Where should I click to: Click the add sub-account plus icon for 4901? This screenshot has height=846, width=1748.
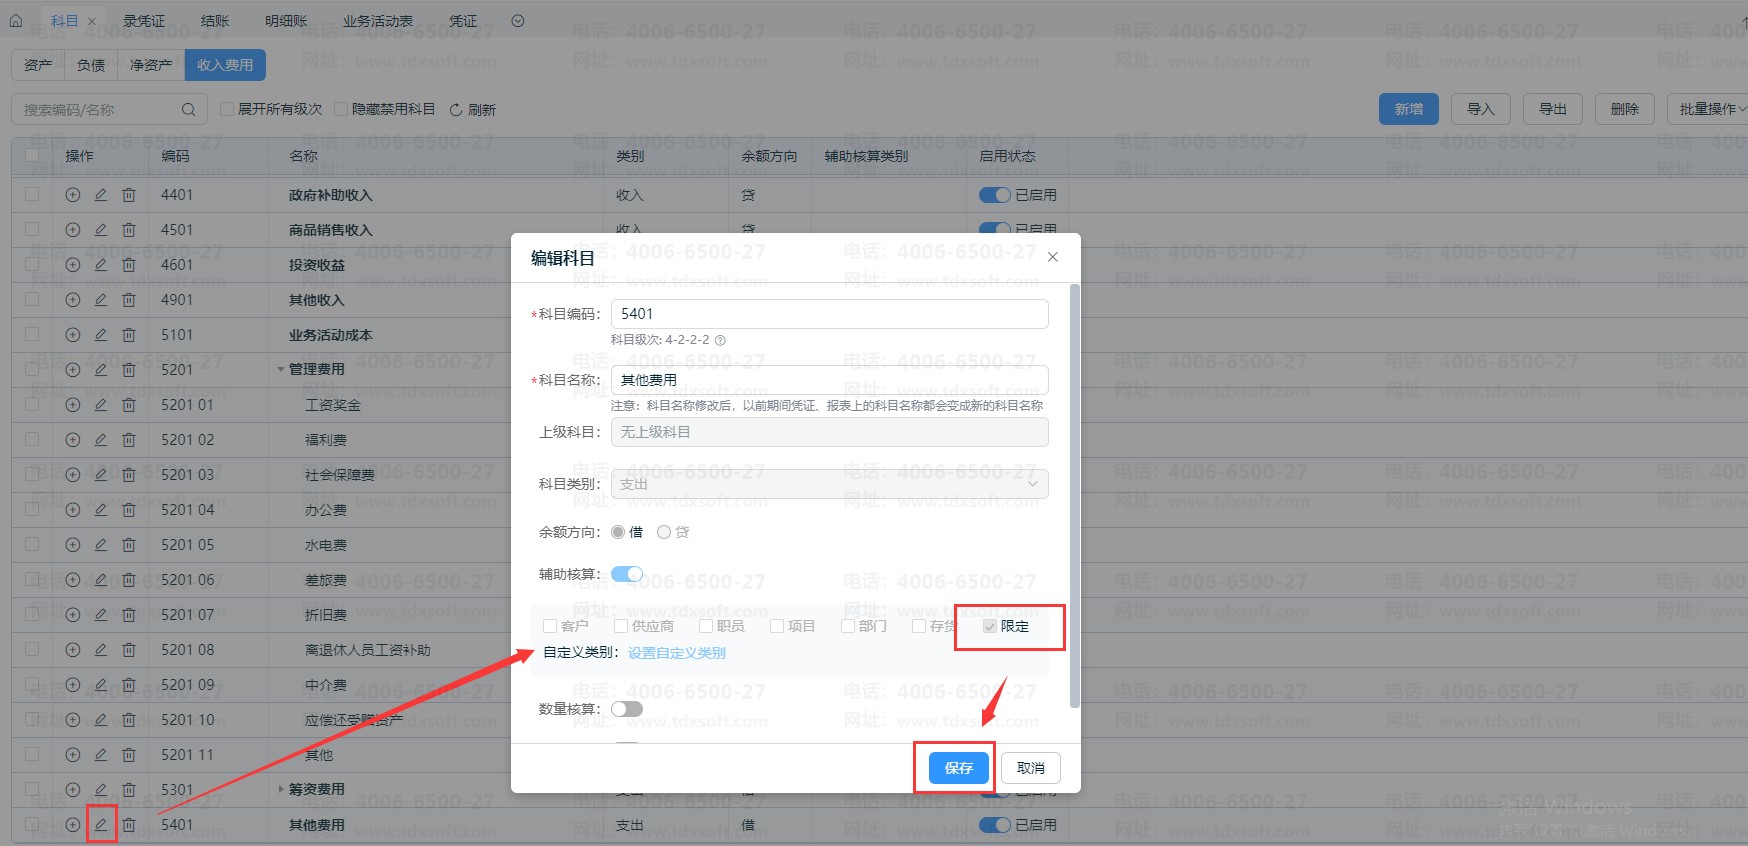(x=73, y=300)
